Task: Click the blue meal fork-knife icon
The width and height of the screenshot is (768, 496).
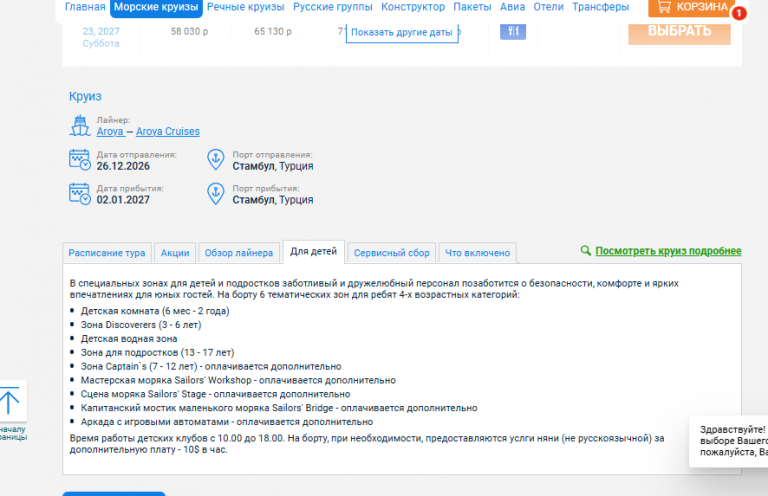Action: tap(513, 31)
